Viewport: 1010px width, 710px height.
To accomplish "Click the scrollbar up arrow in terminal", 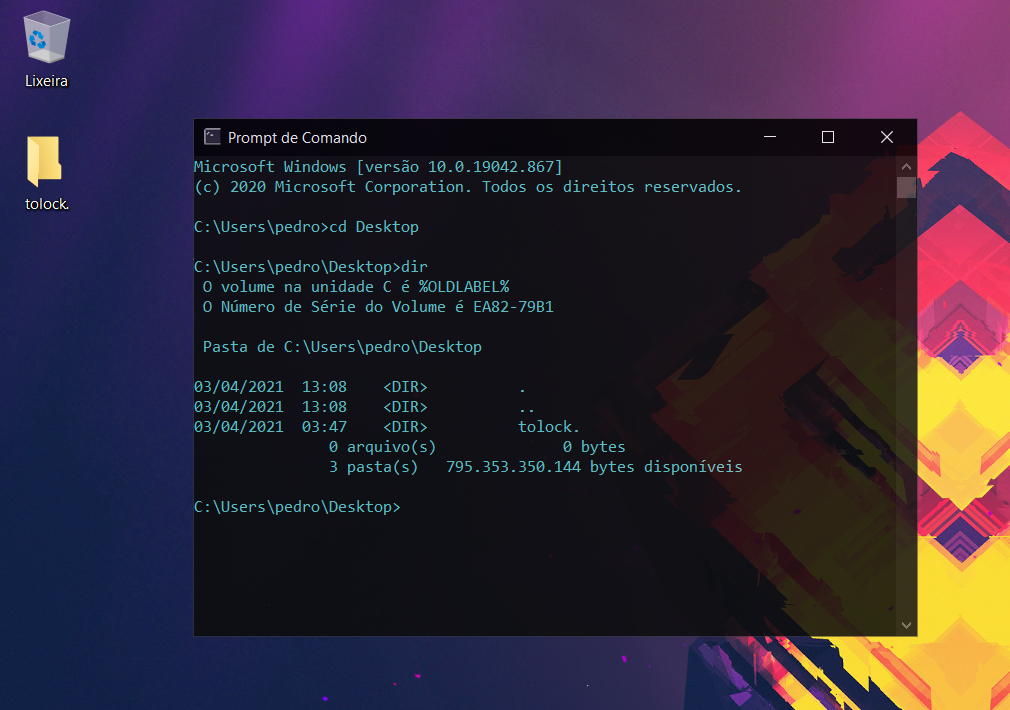I will (x=906, y=166).
